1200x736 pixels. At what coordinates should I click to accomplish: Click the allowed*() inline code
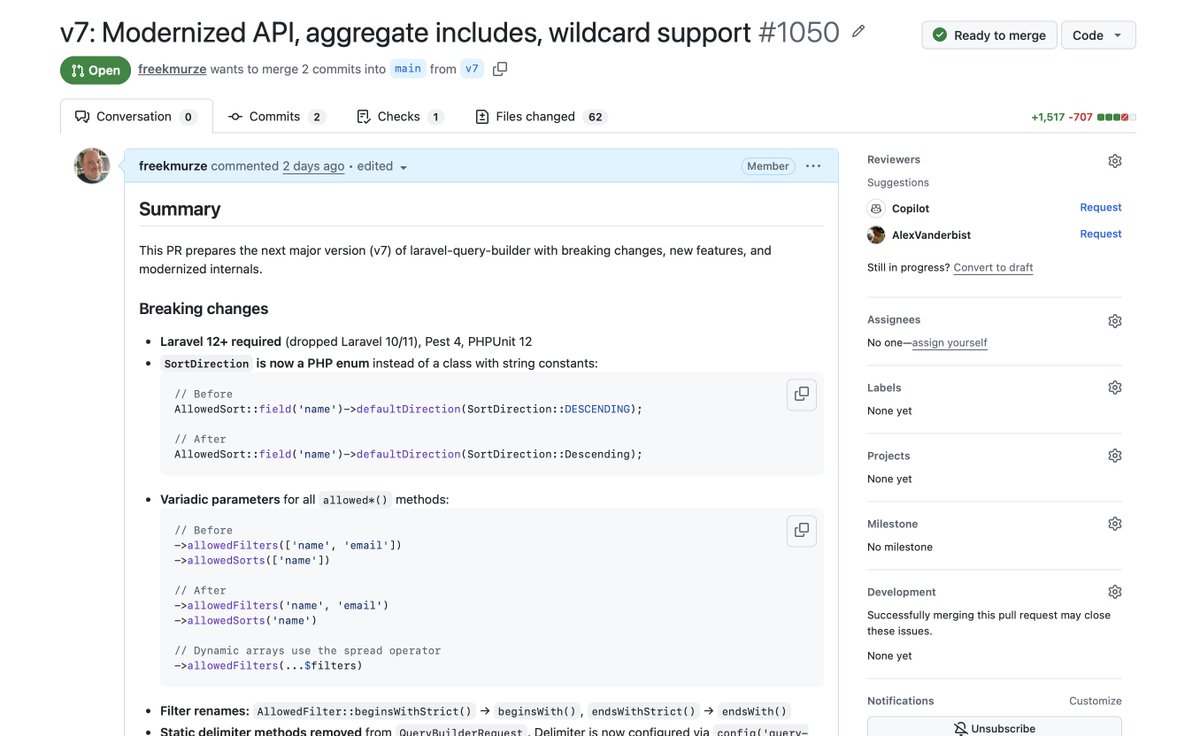[x=355, y=500]
